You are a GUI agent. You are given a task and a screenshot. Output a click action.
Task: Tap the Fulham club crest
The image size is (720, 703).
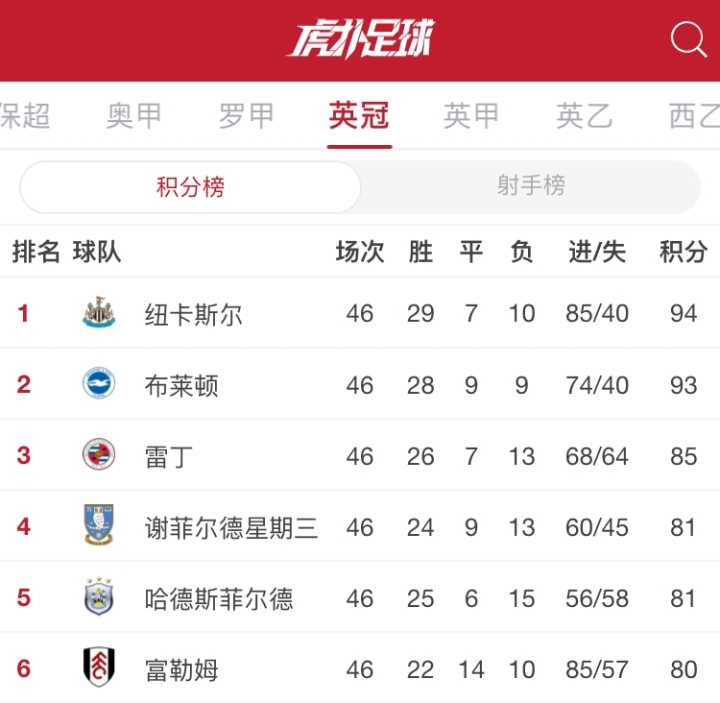(98, 667)
